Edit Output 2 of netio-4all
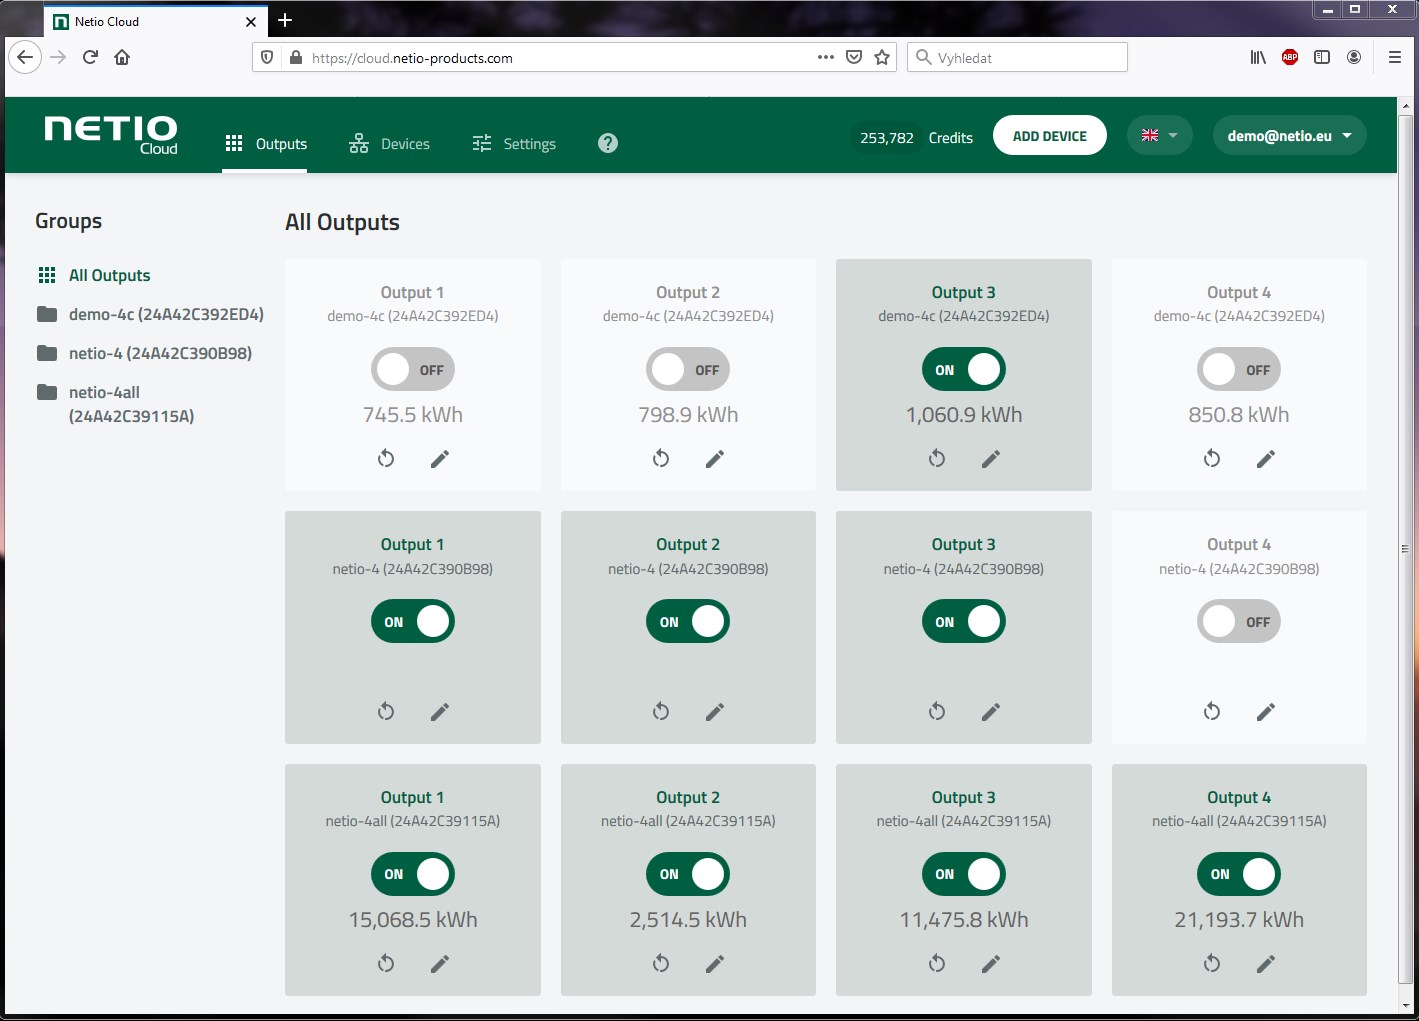The height and width of the screenshot is (1021, 1419). coord(715,964)
